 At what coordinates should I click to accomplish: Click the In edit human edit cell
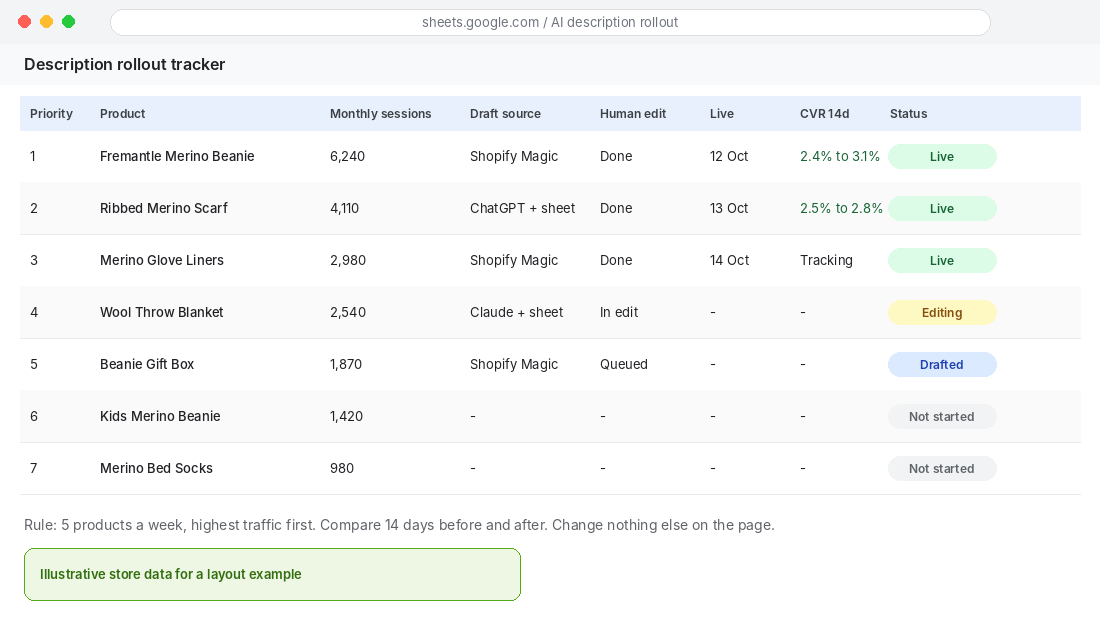coord(619,312)
